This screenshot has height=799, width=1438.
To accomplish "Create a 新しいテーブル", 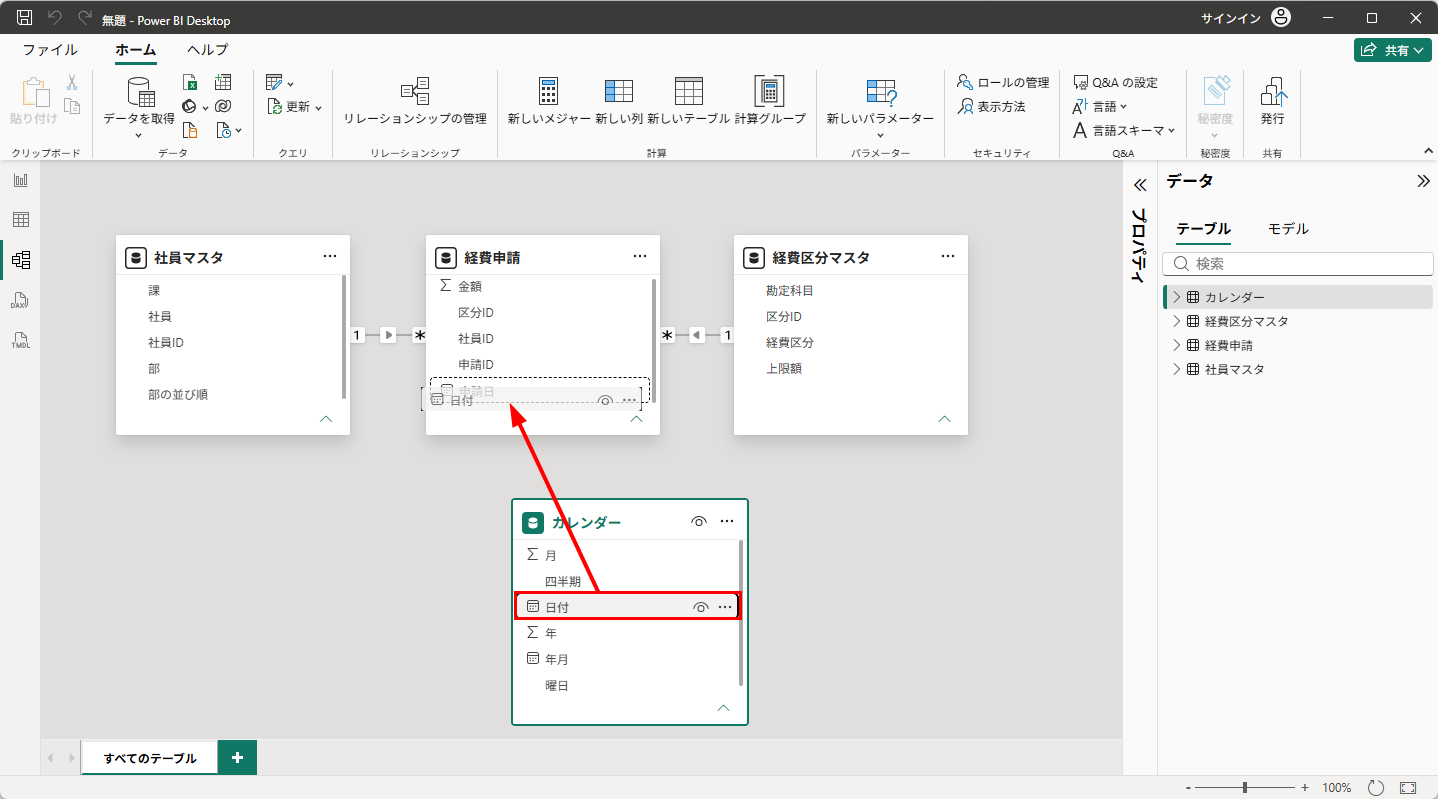I will 688,103.
